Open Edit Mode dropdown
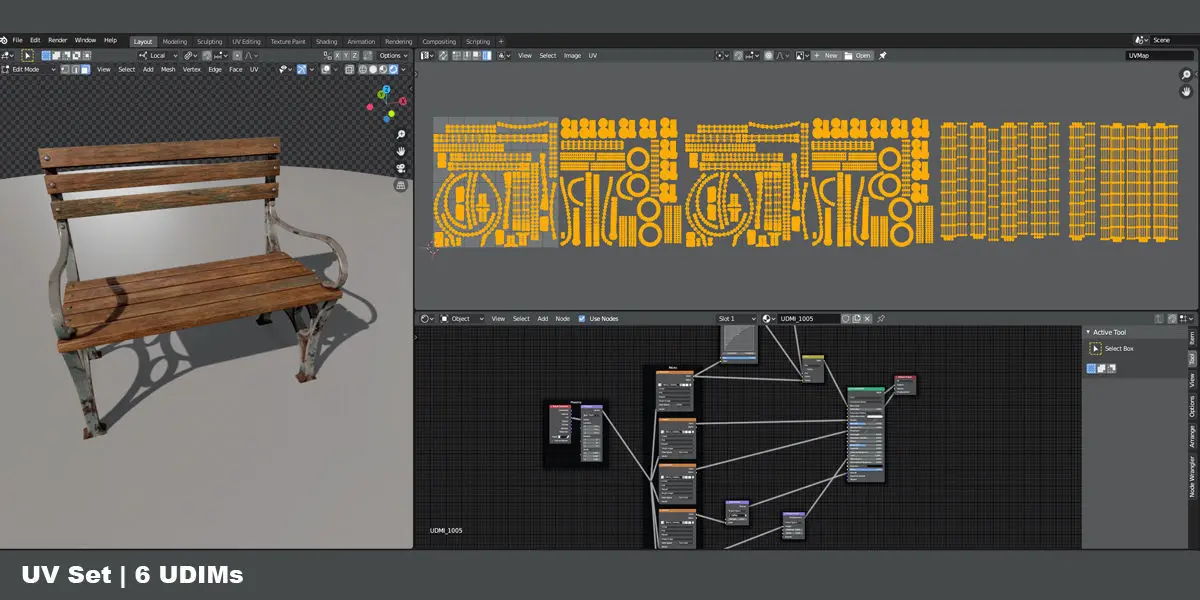Image resolution: width=1200 pixels, height=600 pixels. (x=30, y=69)
